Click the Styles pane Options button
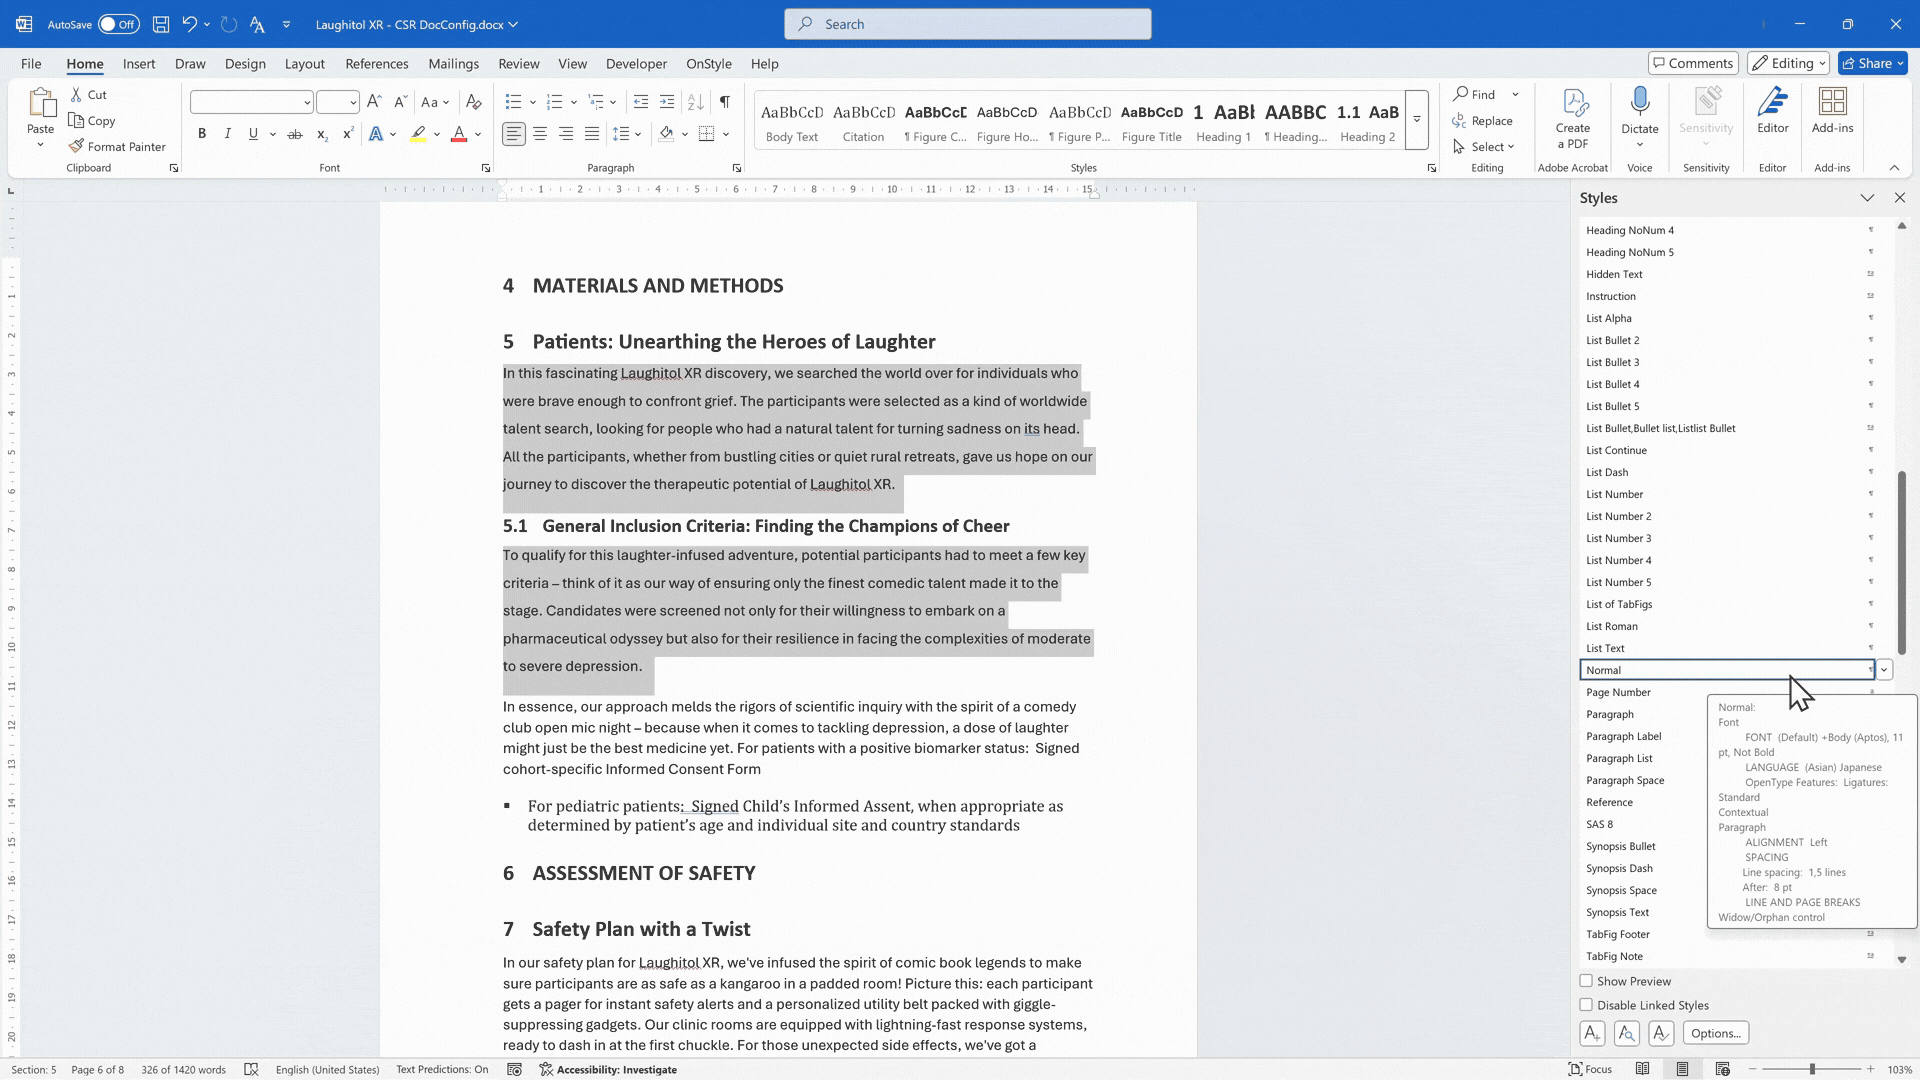 coord(1716,1033)
